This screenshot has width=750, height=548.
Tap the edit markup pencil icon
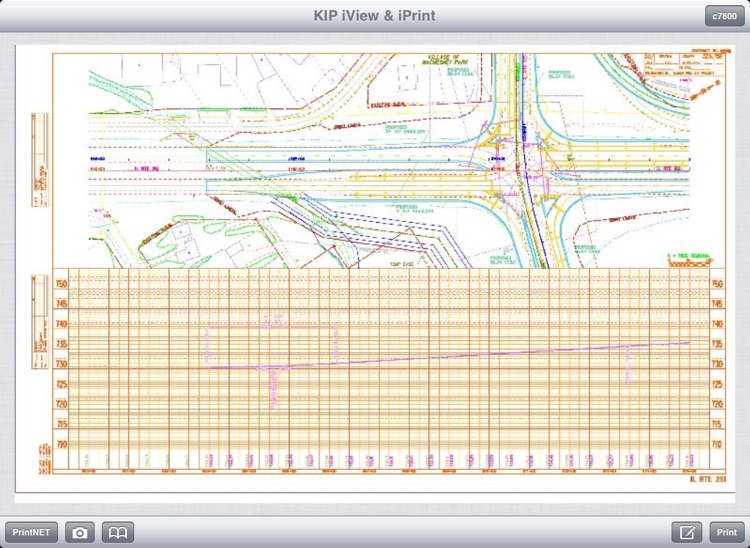687,533
